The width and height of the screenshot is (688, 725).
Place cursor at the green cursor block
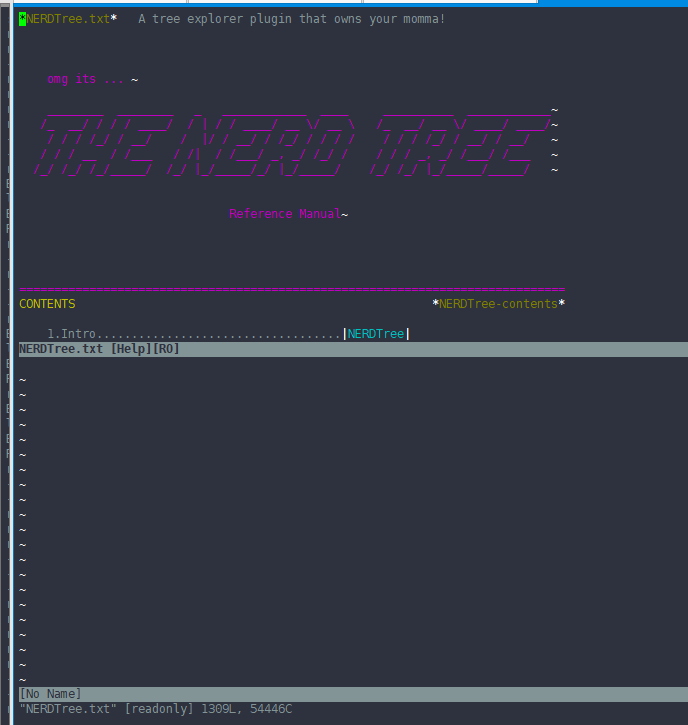23,19
